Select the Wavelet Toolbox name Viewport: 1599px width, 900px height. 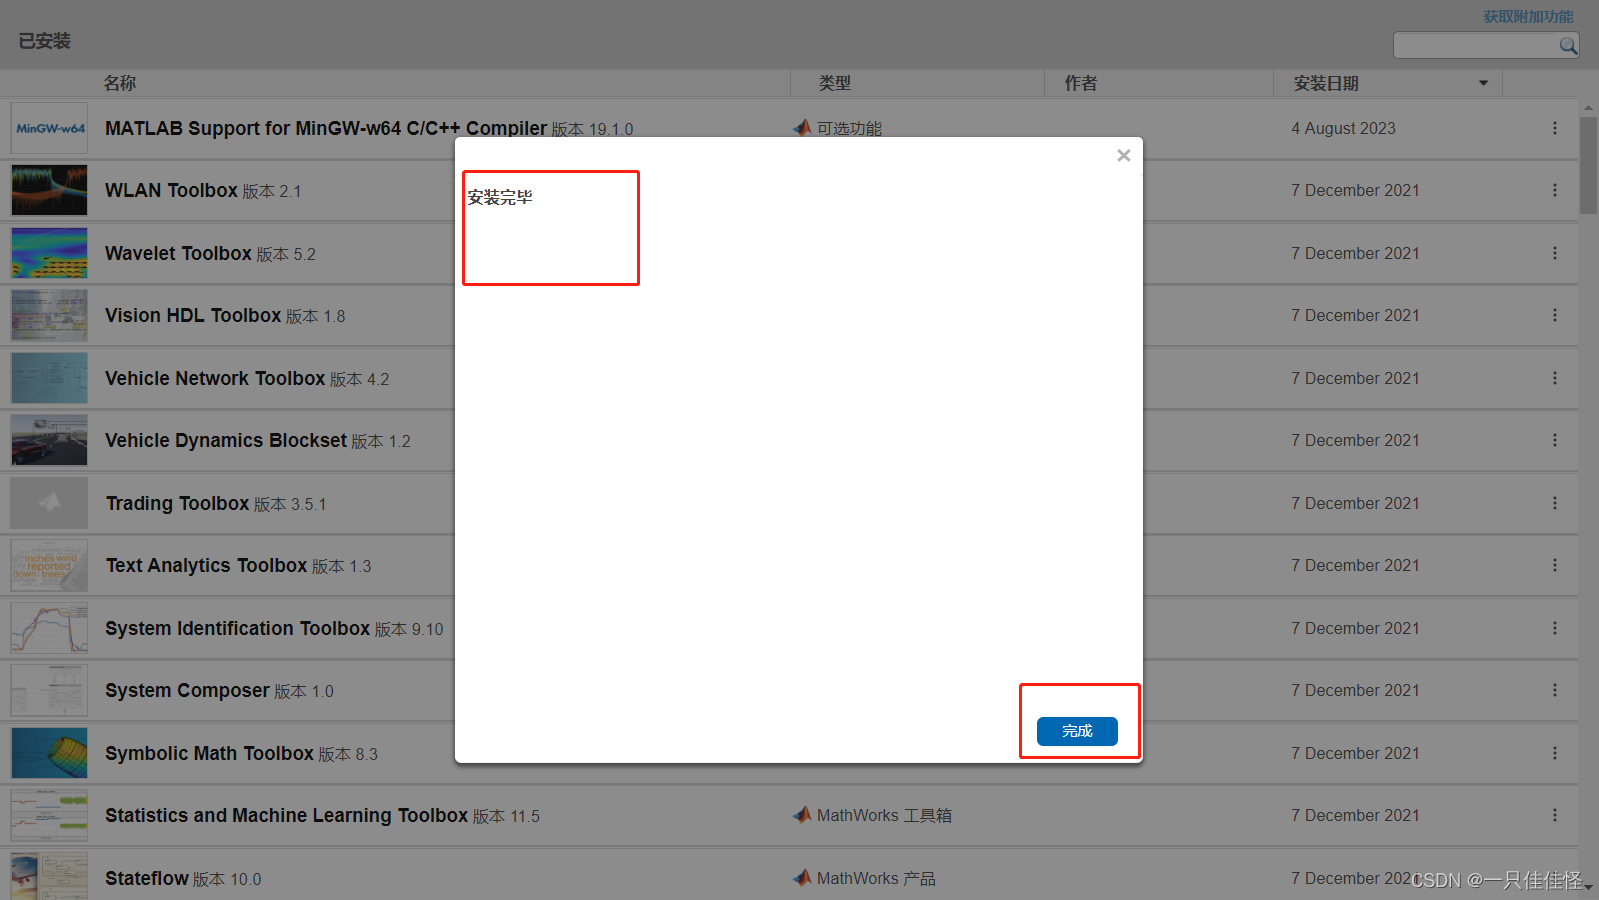tap(178, 253)
